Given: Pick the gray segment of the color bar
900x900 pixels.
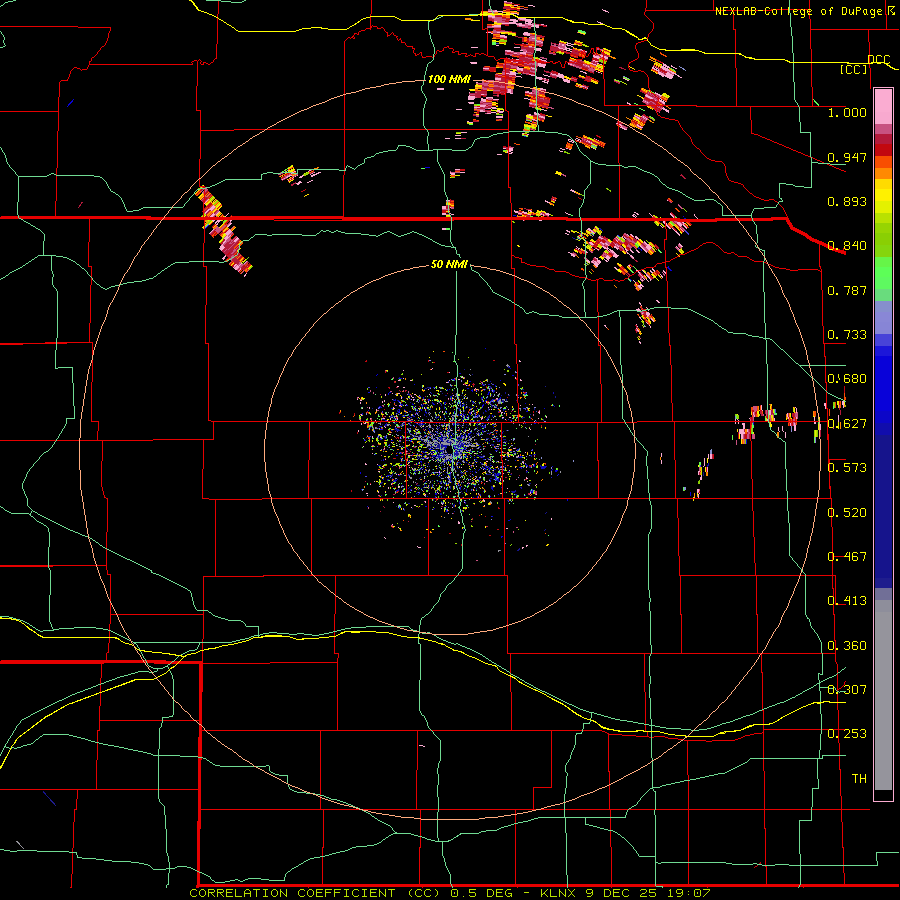Looking at the screenshot, I should click(x=883, y=695).
